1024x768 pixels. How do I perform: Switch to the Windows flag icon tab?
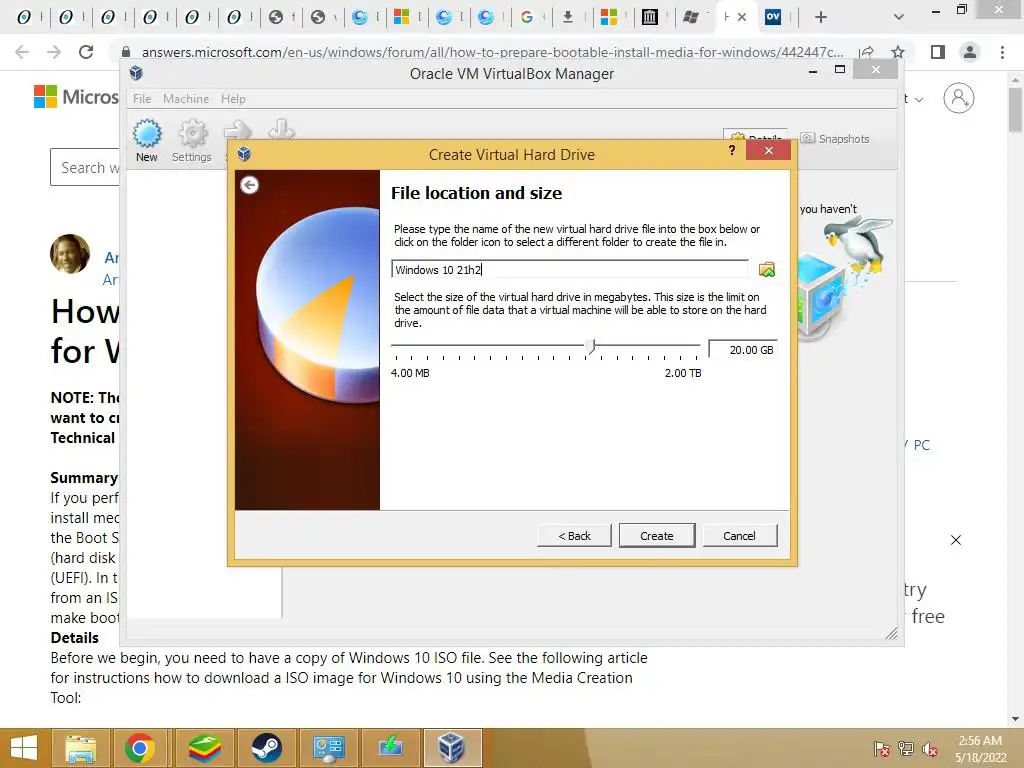691,18
